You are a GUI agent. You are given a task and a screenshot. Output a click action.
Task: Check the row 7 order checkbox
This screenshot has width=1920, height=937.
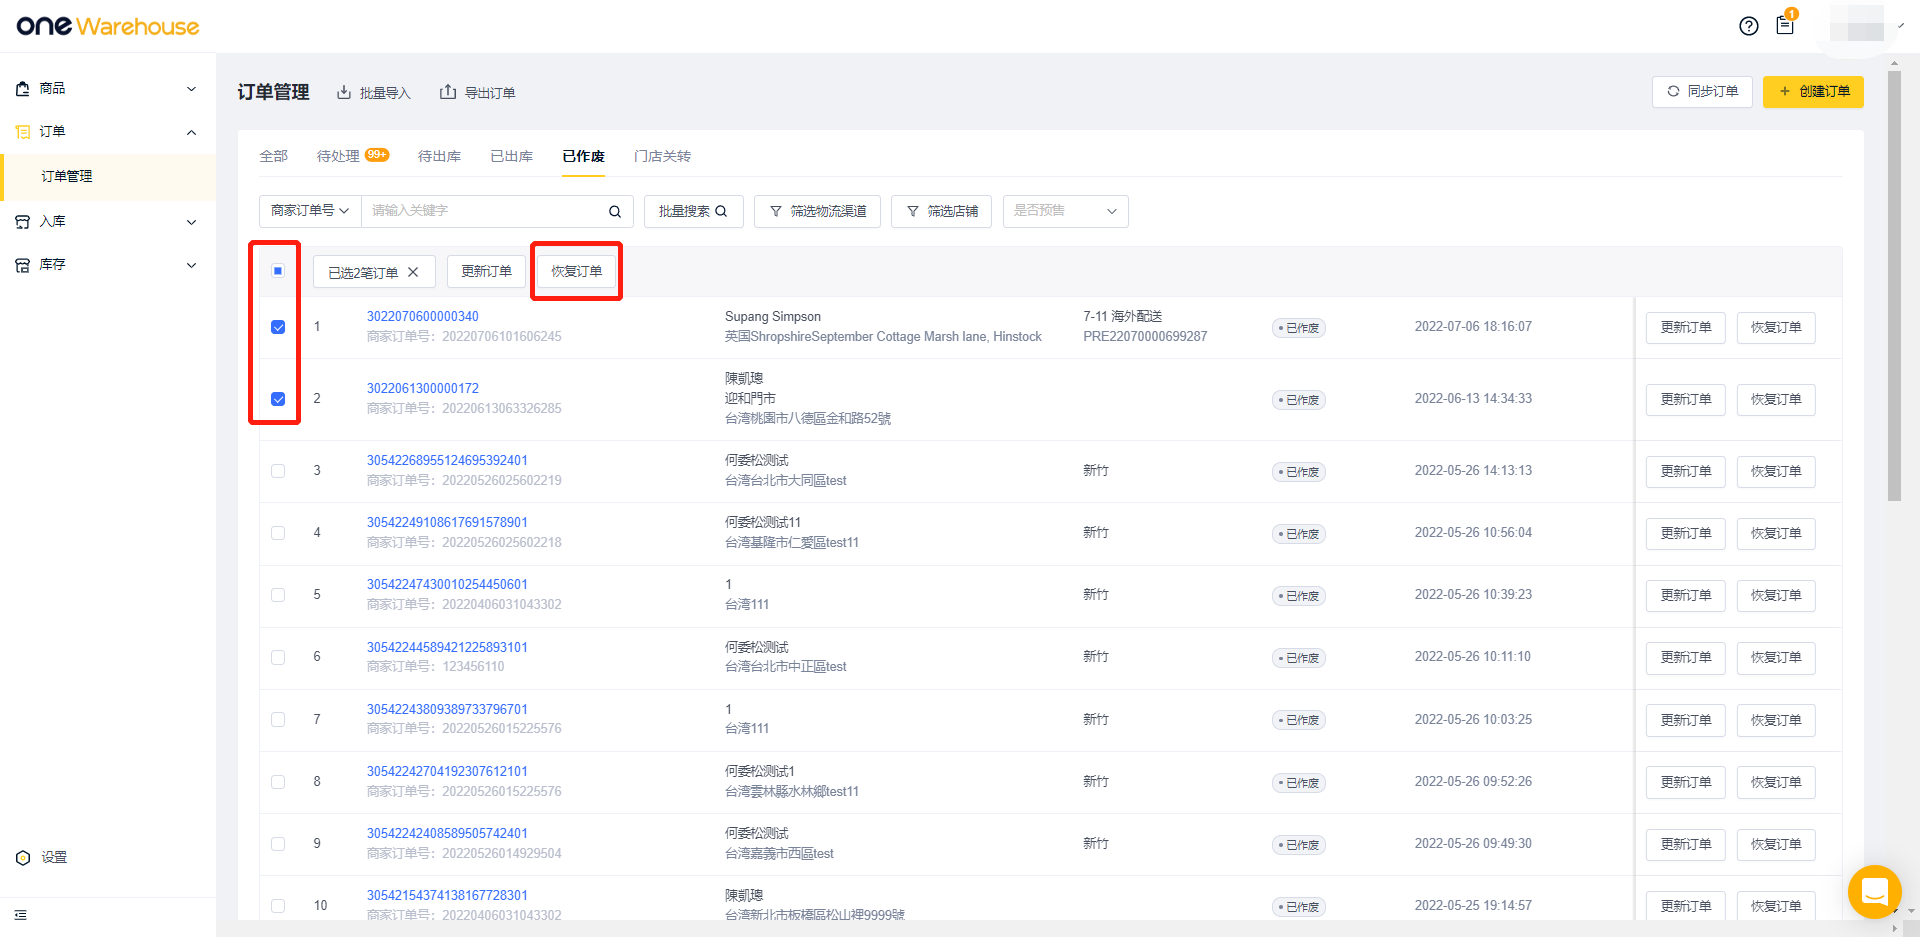pyautogui.click(x=278, y=719)
